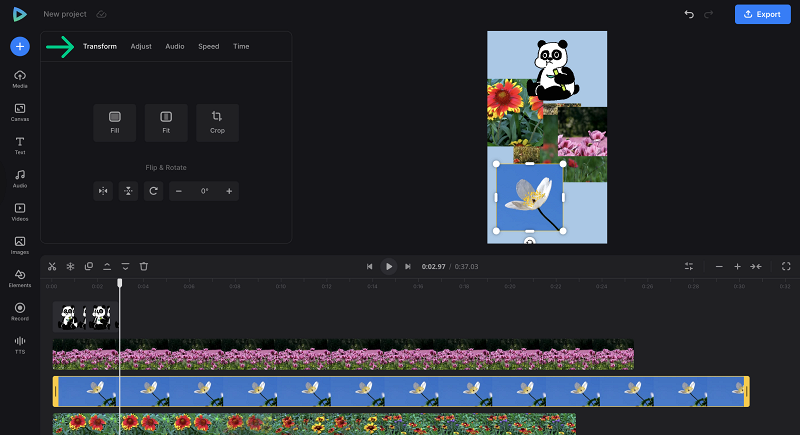Open the Record panel
The image size is (800, 435).
pyautogui.click(x=20, y=312)
